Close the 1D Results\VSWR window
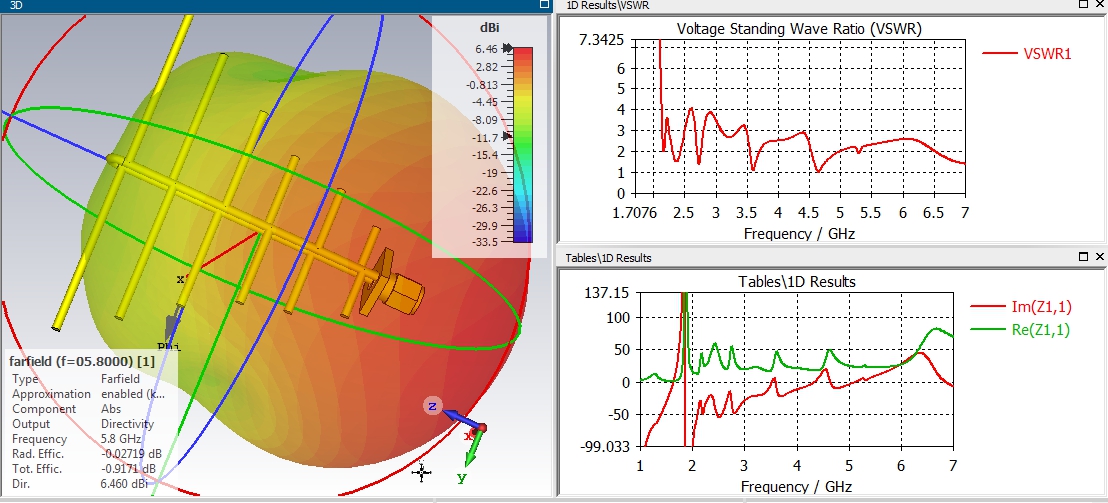Image resolution: width=1108 pixels, height=503 pixels. (1100, 4)
